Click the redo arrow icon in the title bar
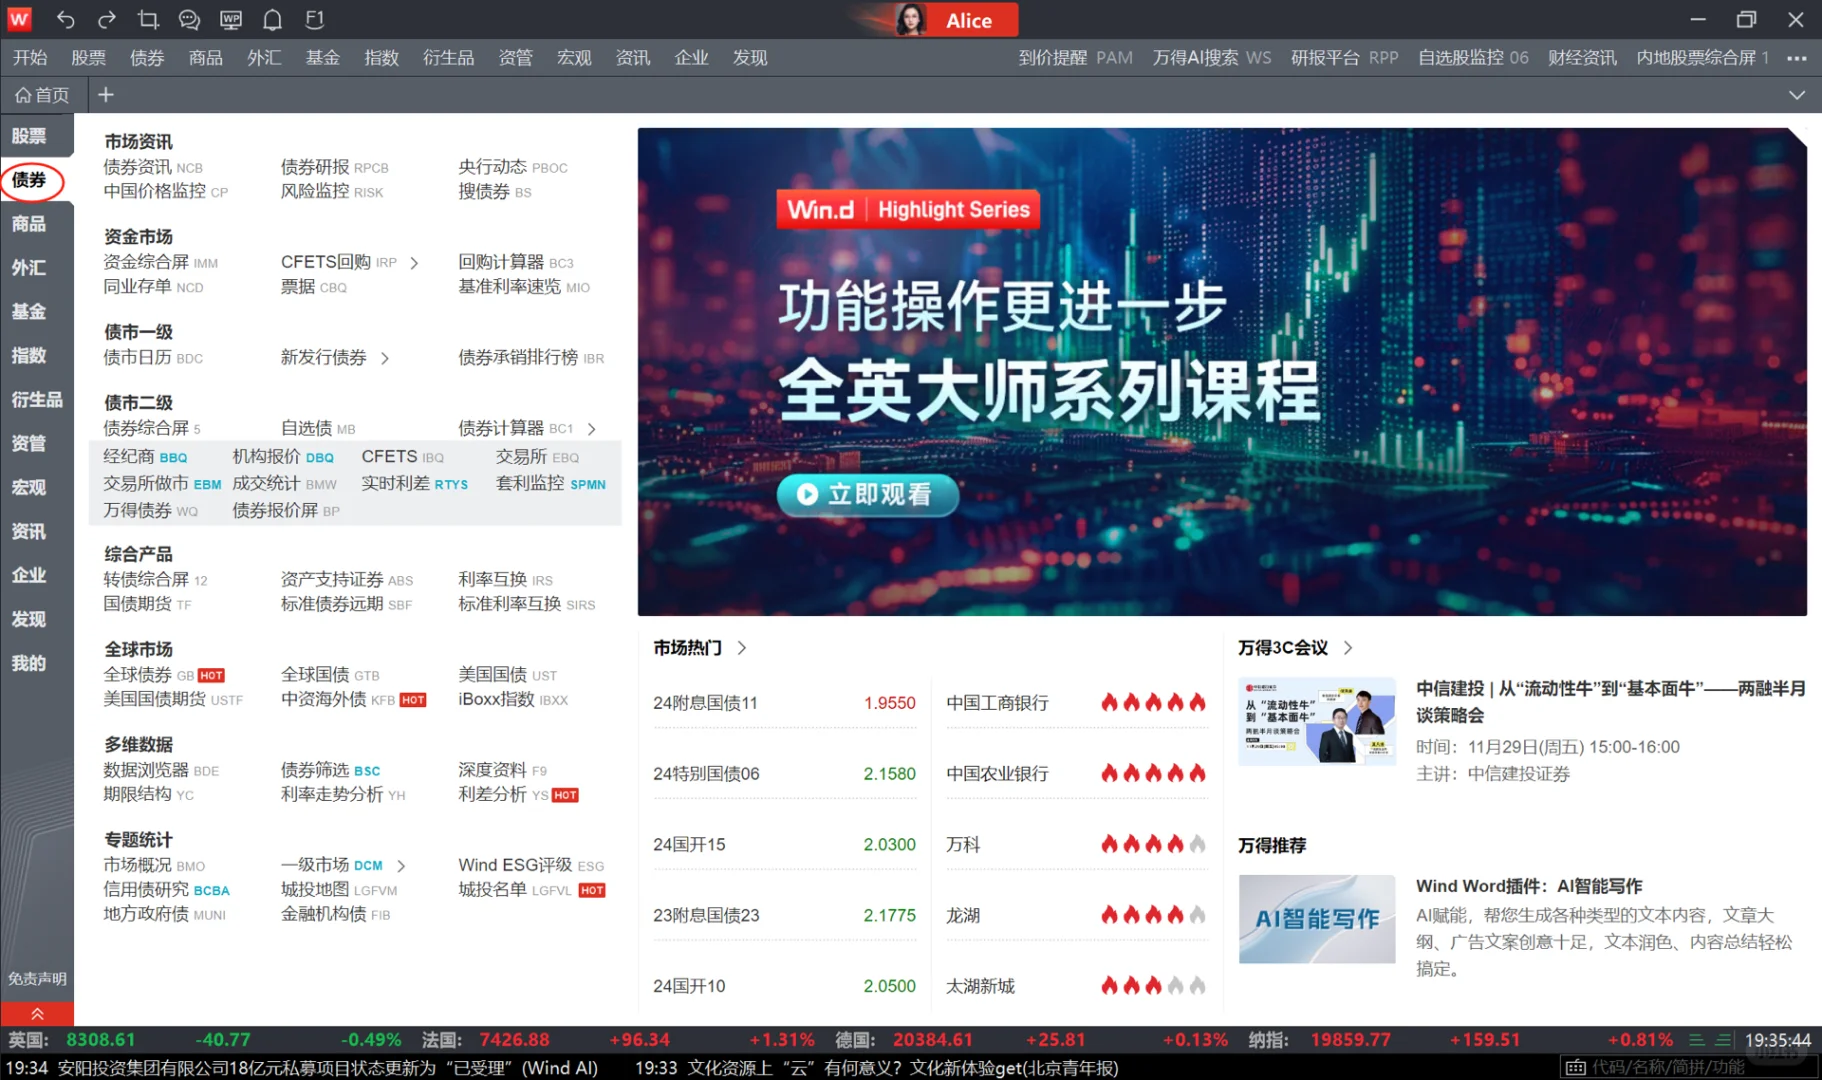1822x1080 pixels. [x=107, y=19]
